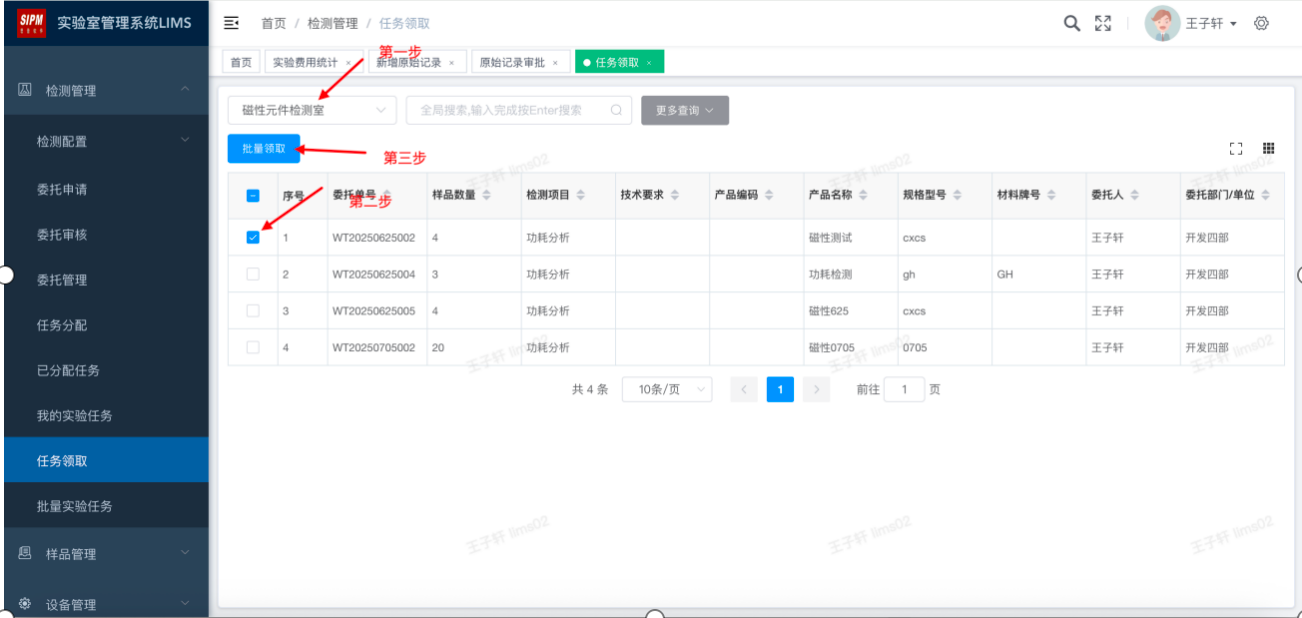This screenshot has width=1302, height=618.
Task: Open the 磁性元件检测室 lab dropdown
Action: pyautogui.click(x=312, y=110)
